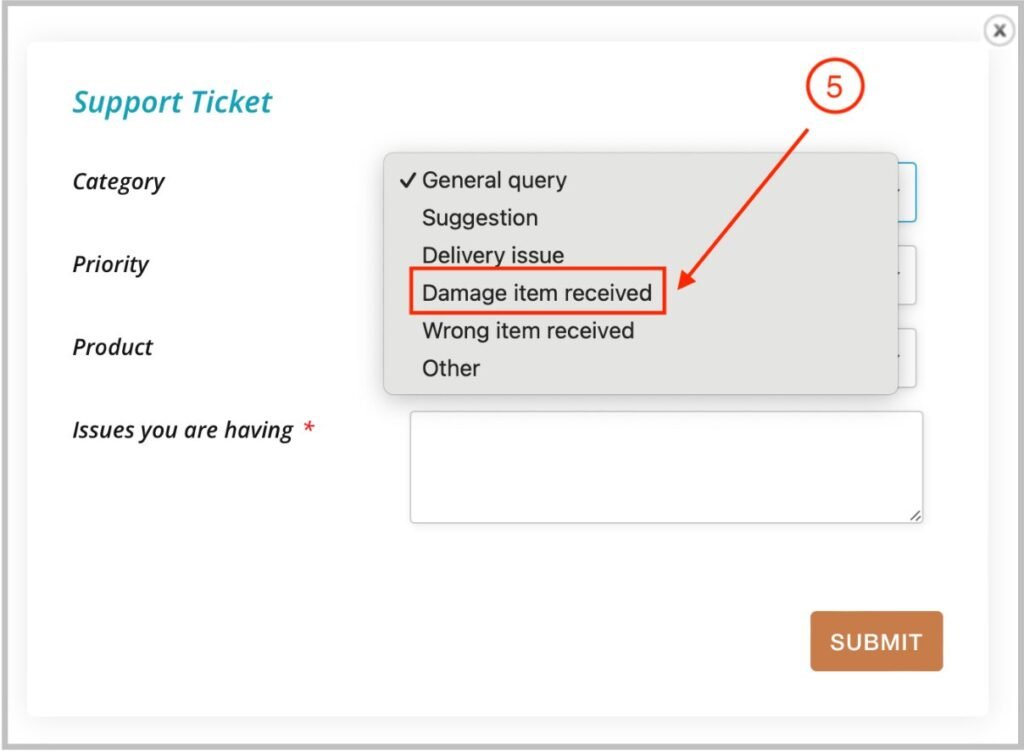This screenshot has width=1024, height=751.
Task: Click the Priority field label
Action: click(x=110, y=265)
